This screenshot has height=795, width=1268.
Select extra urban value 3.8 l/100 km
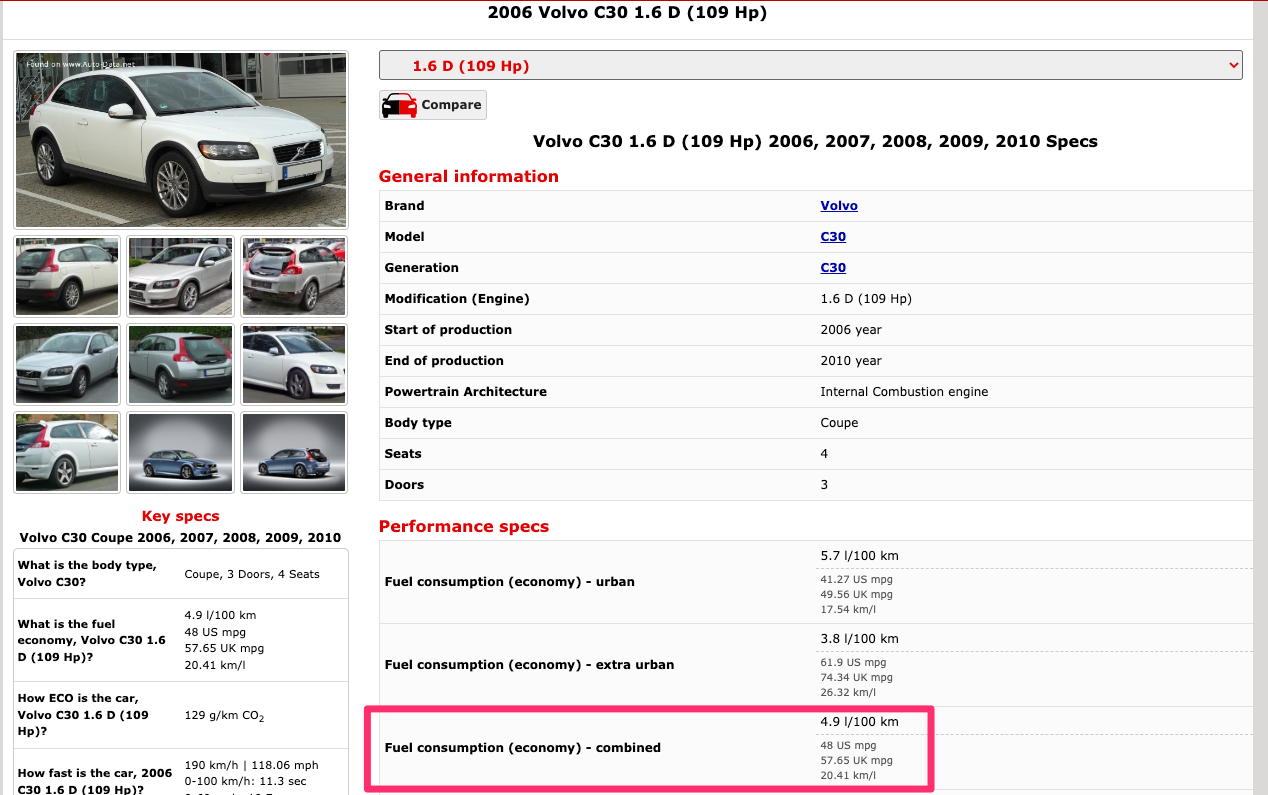click(859, 639)
